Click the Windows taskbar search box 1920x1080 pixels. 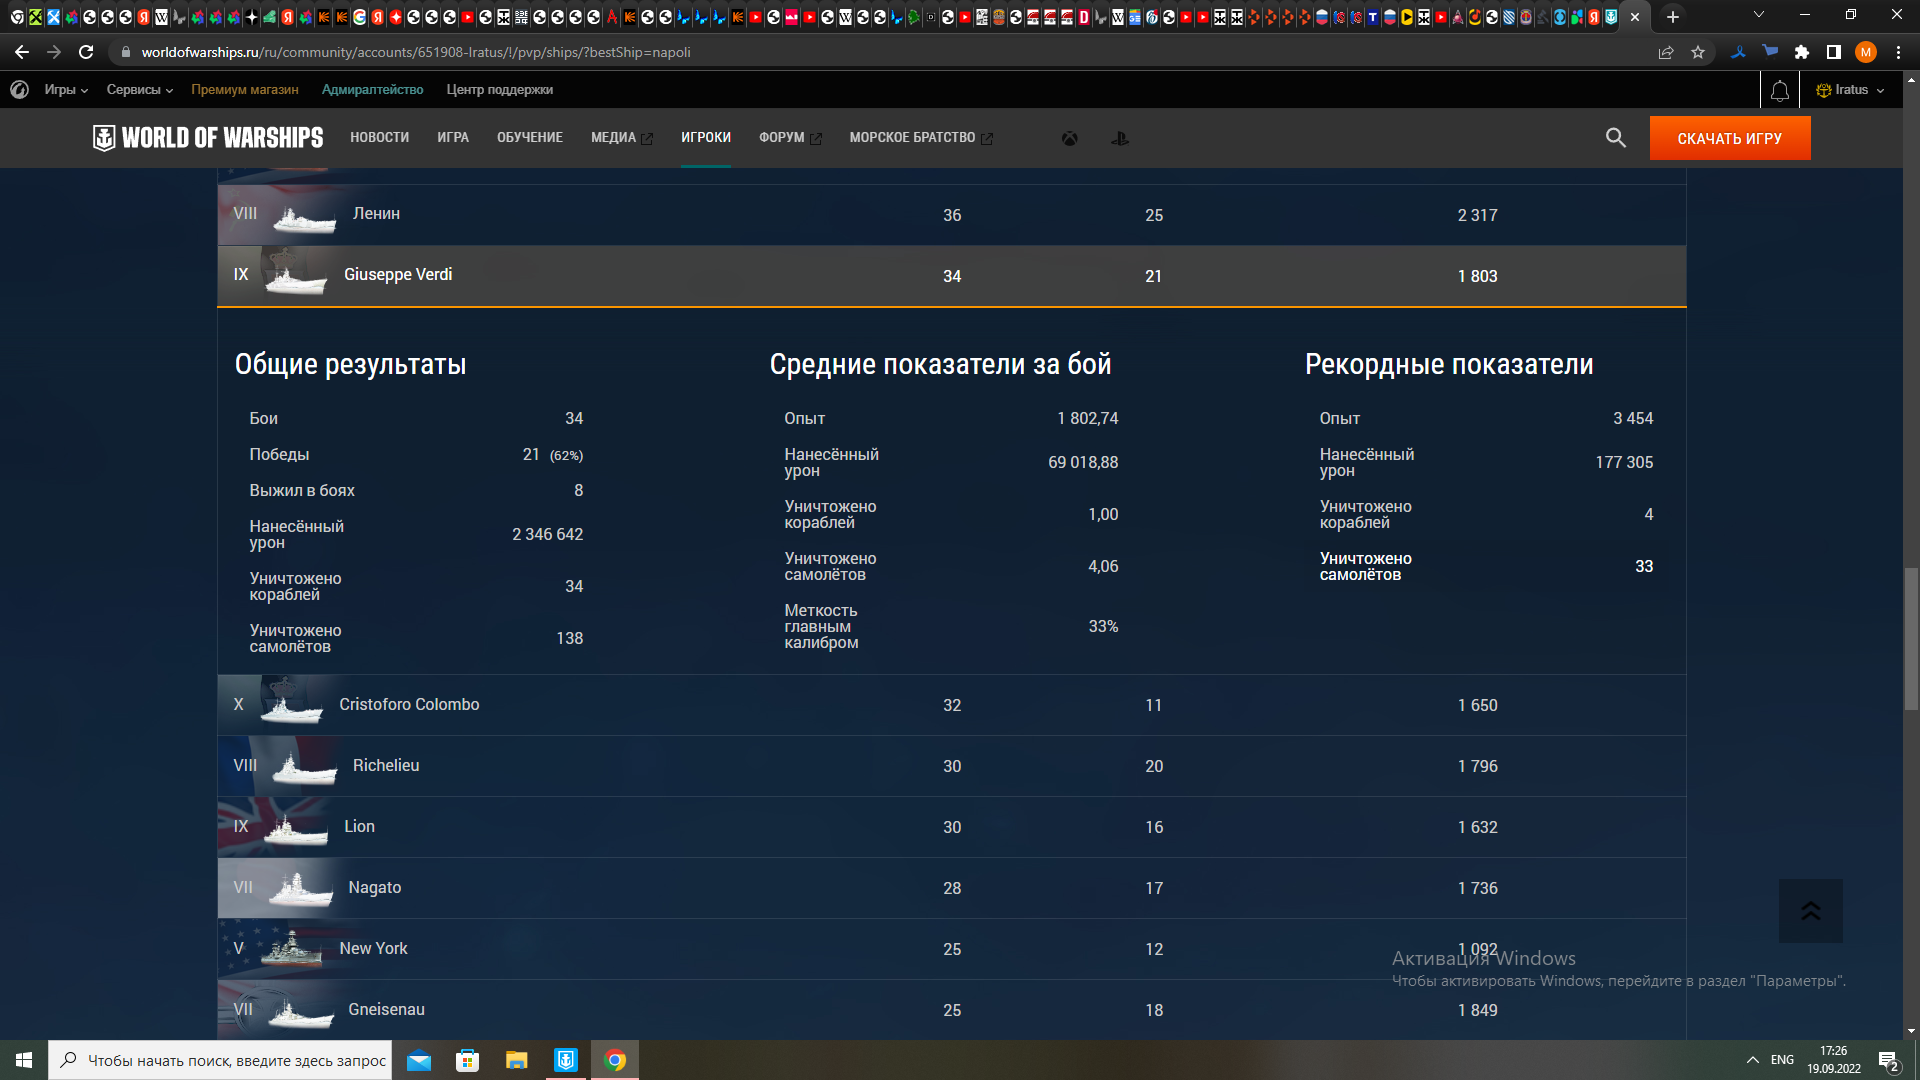[220, 1060]
